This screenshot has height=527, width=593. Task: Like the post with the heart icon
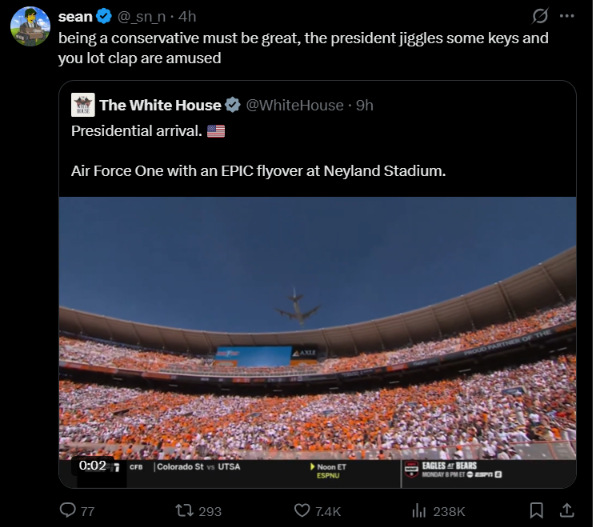pyautogui.click(x=302, y=510)
